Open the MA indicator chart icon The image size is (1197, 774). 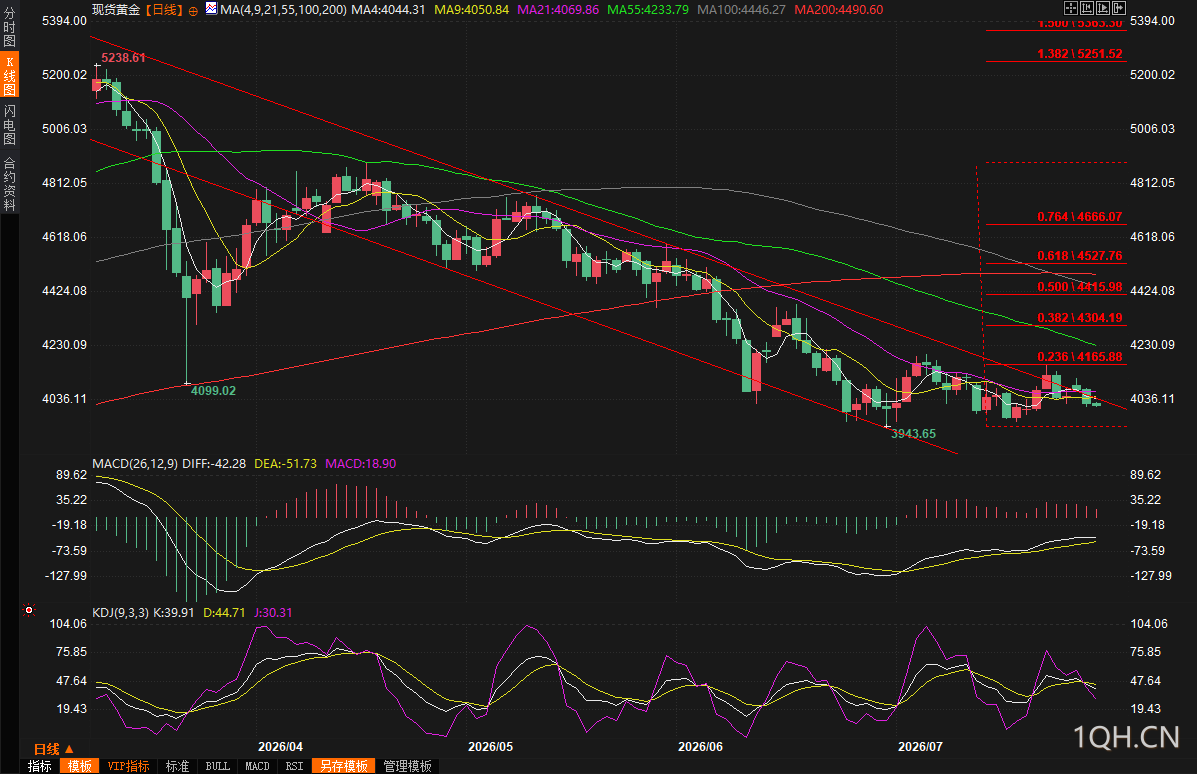pos(211,8)
